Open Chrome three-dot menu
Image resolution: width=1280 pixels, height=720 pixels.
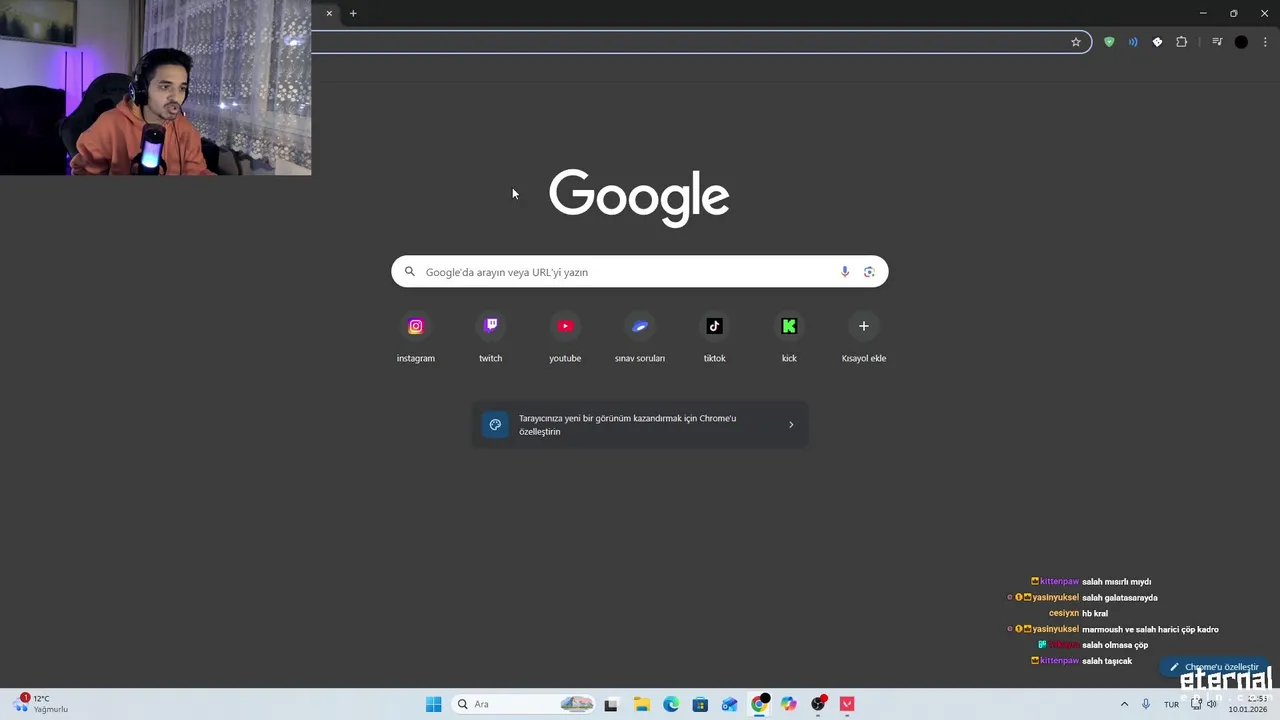tap(1265, 42)
